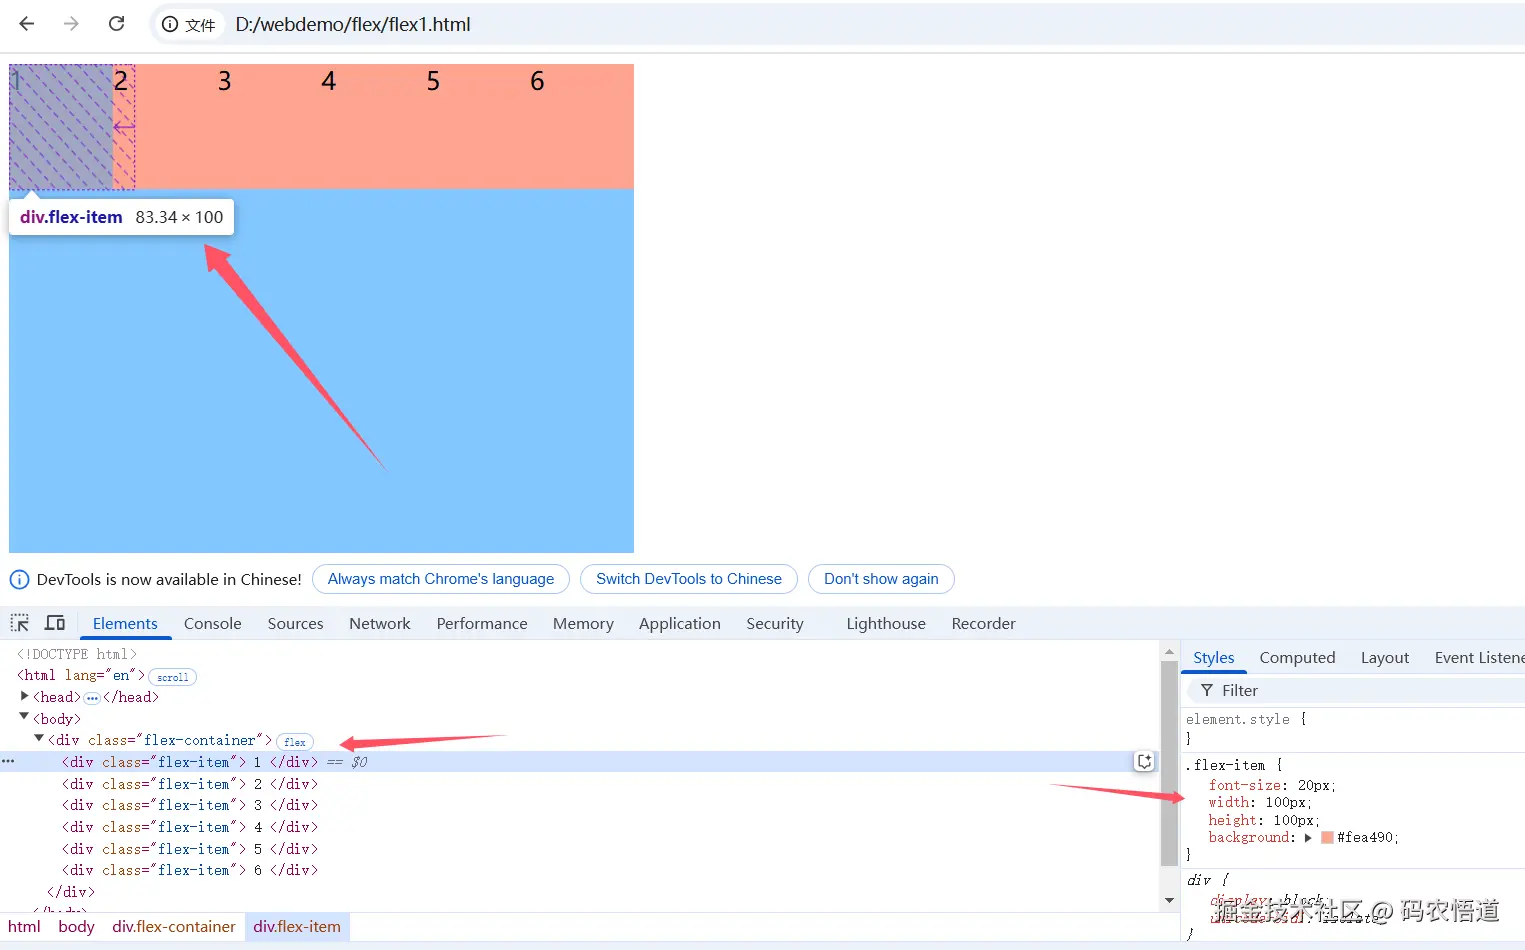Open the Lighthouse panel tab
1525x950 pixels.
click(886, 623)
